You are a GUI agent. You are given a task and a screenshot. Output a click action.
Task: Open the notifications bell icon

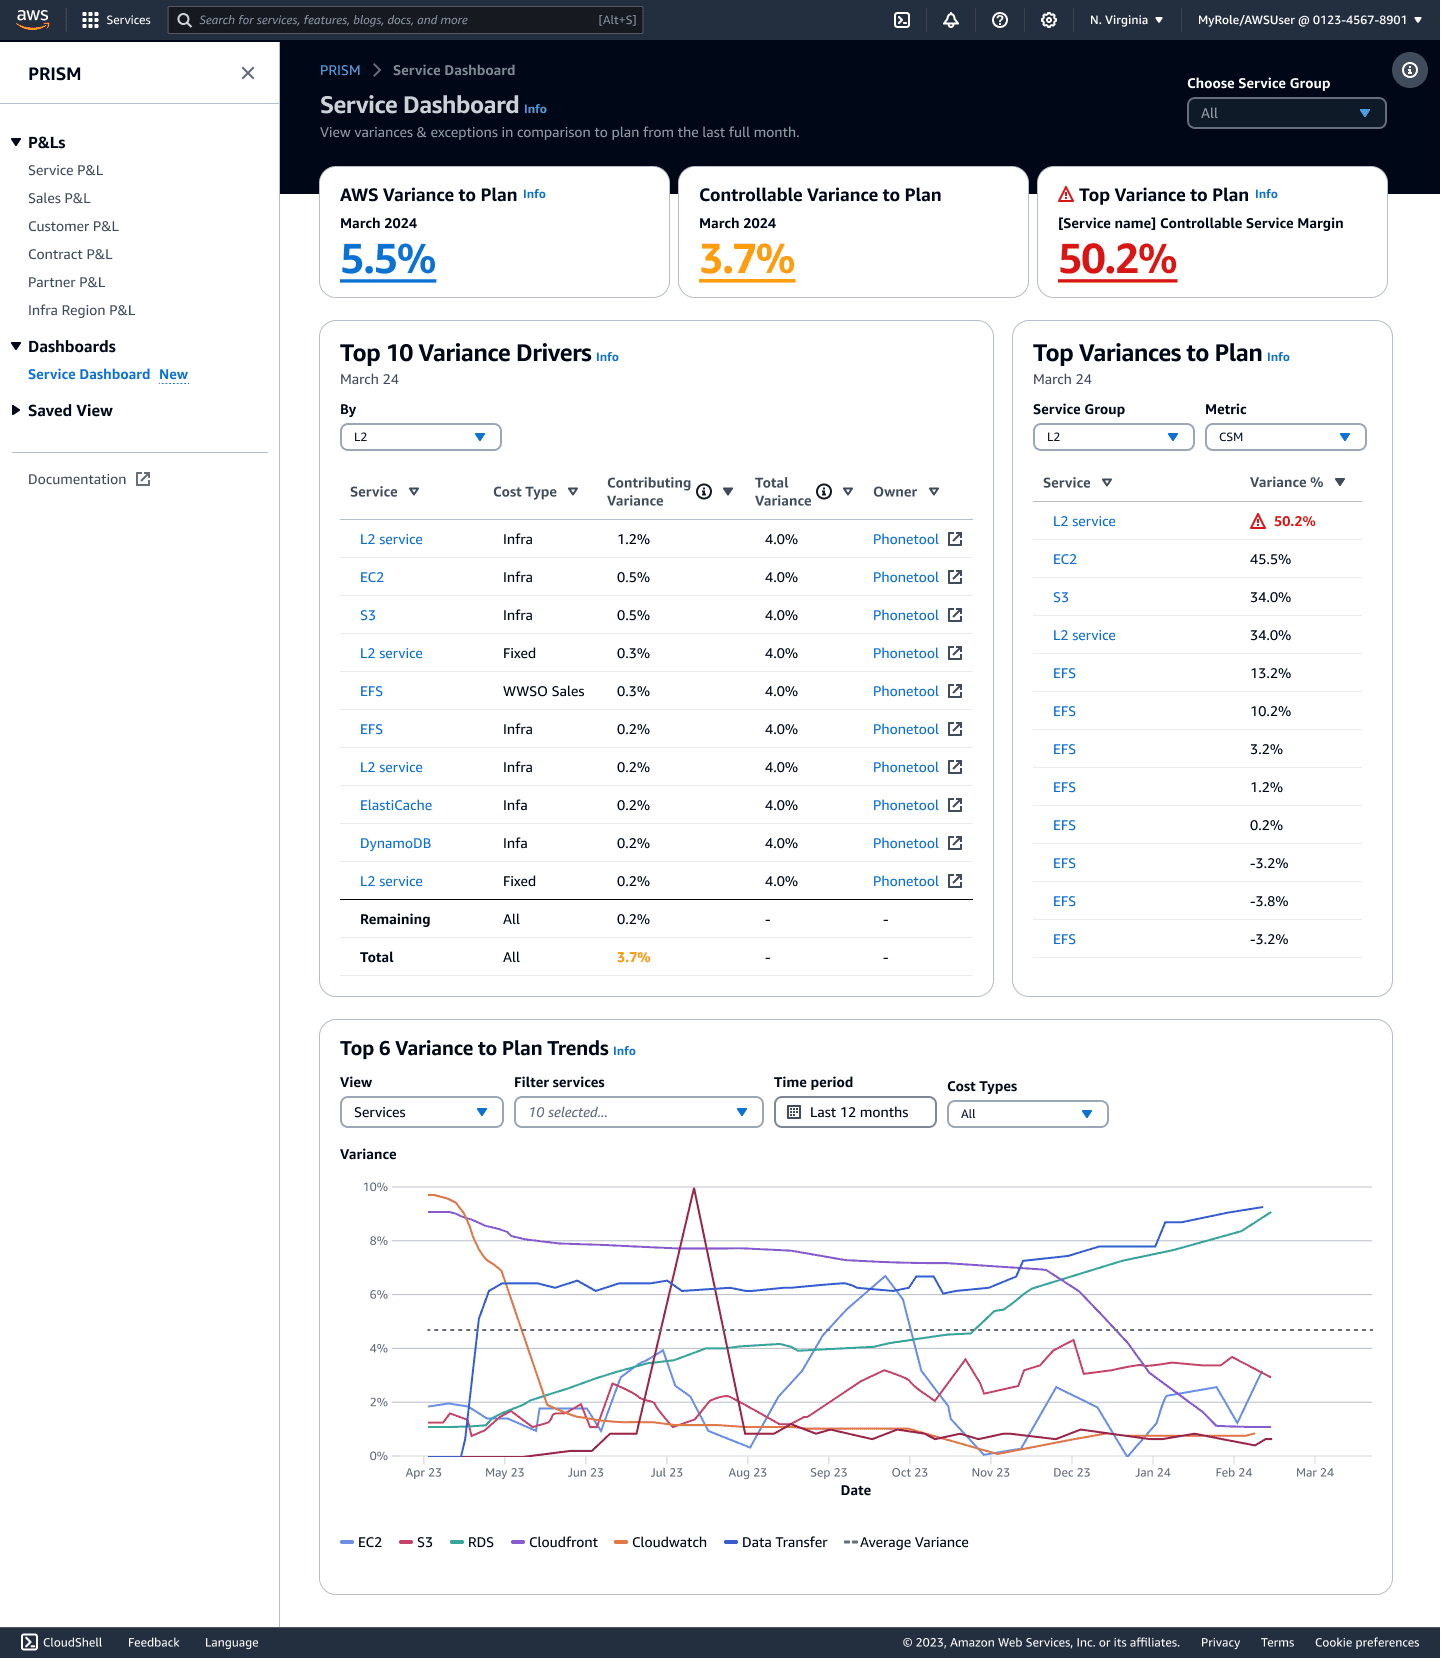tap(951, 20)
